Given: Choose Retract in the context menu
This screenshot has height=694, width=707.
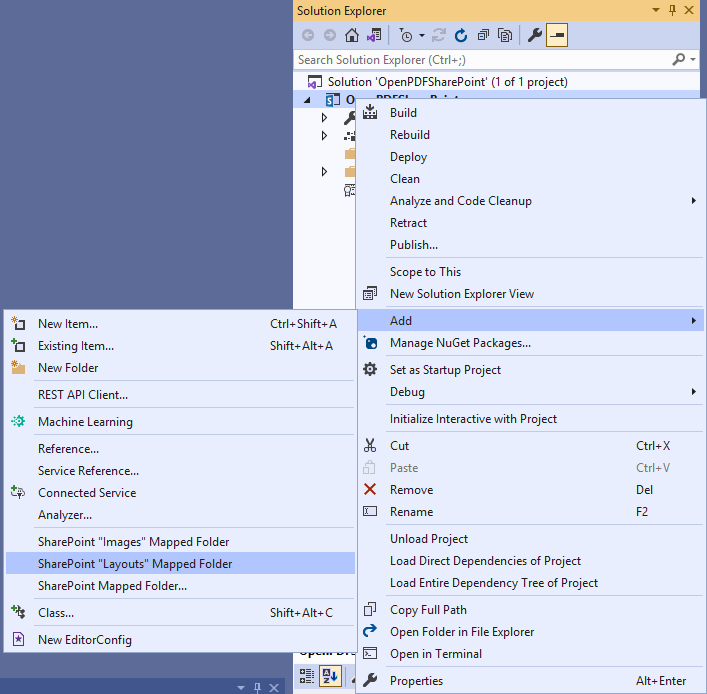Looking at the screenshot, I should [530, 223].
